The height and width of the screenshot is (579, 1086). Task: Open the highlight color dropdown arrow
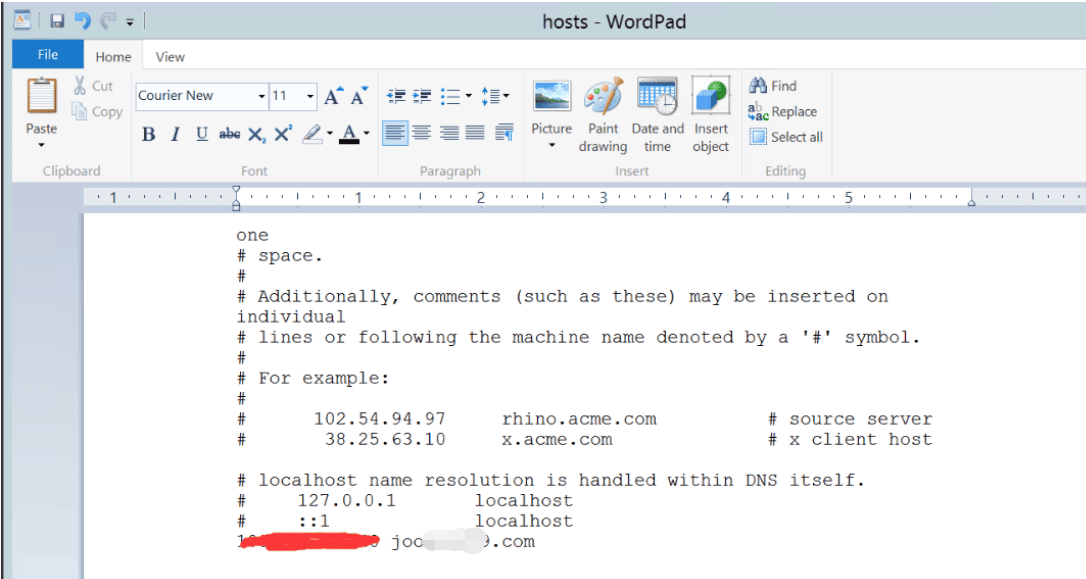330,134
